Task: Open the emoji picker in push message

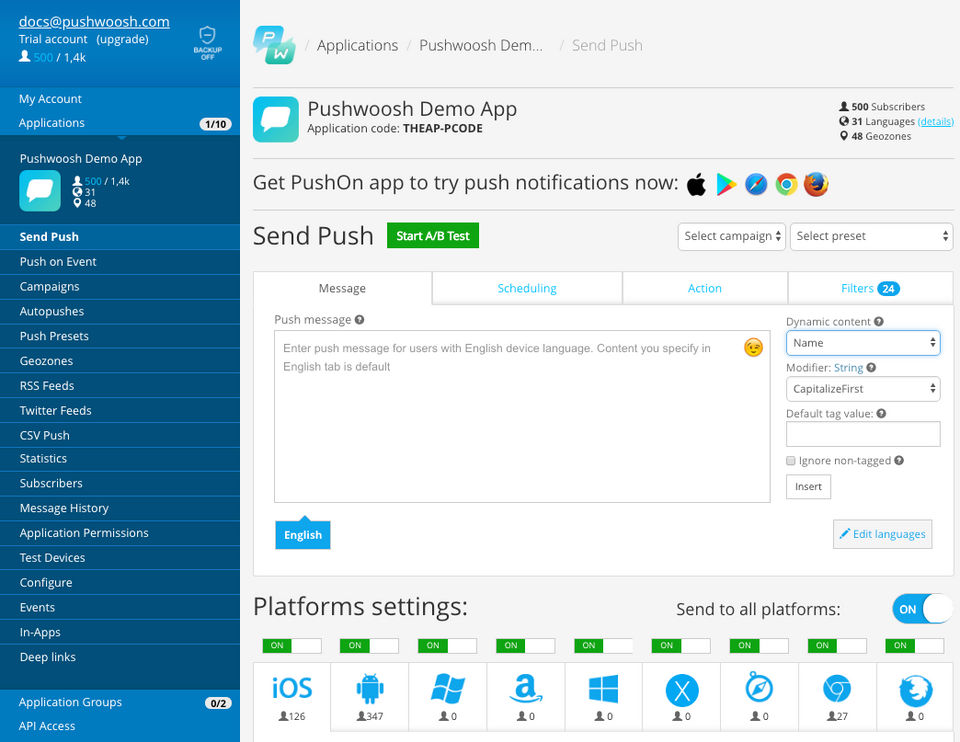Action: click(x=753, y=347)
